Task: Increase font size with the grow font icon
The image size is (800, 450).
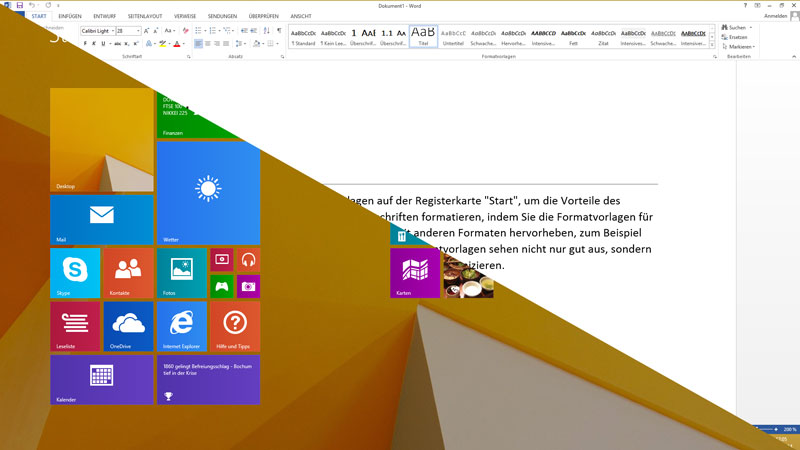Action: coord(146,31)
